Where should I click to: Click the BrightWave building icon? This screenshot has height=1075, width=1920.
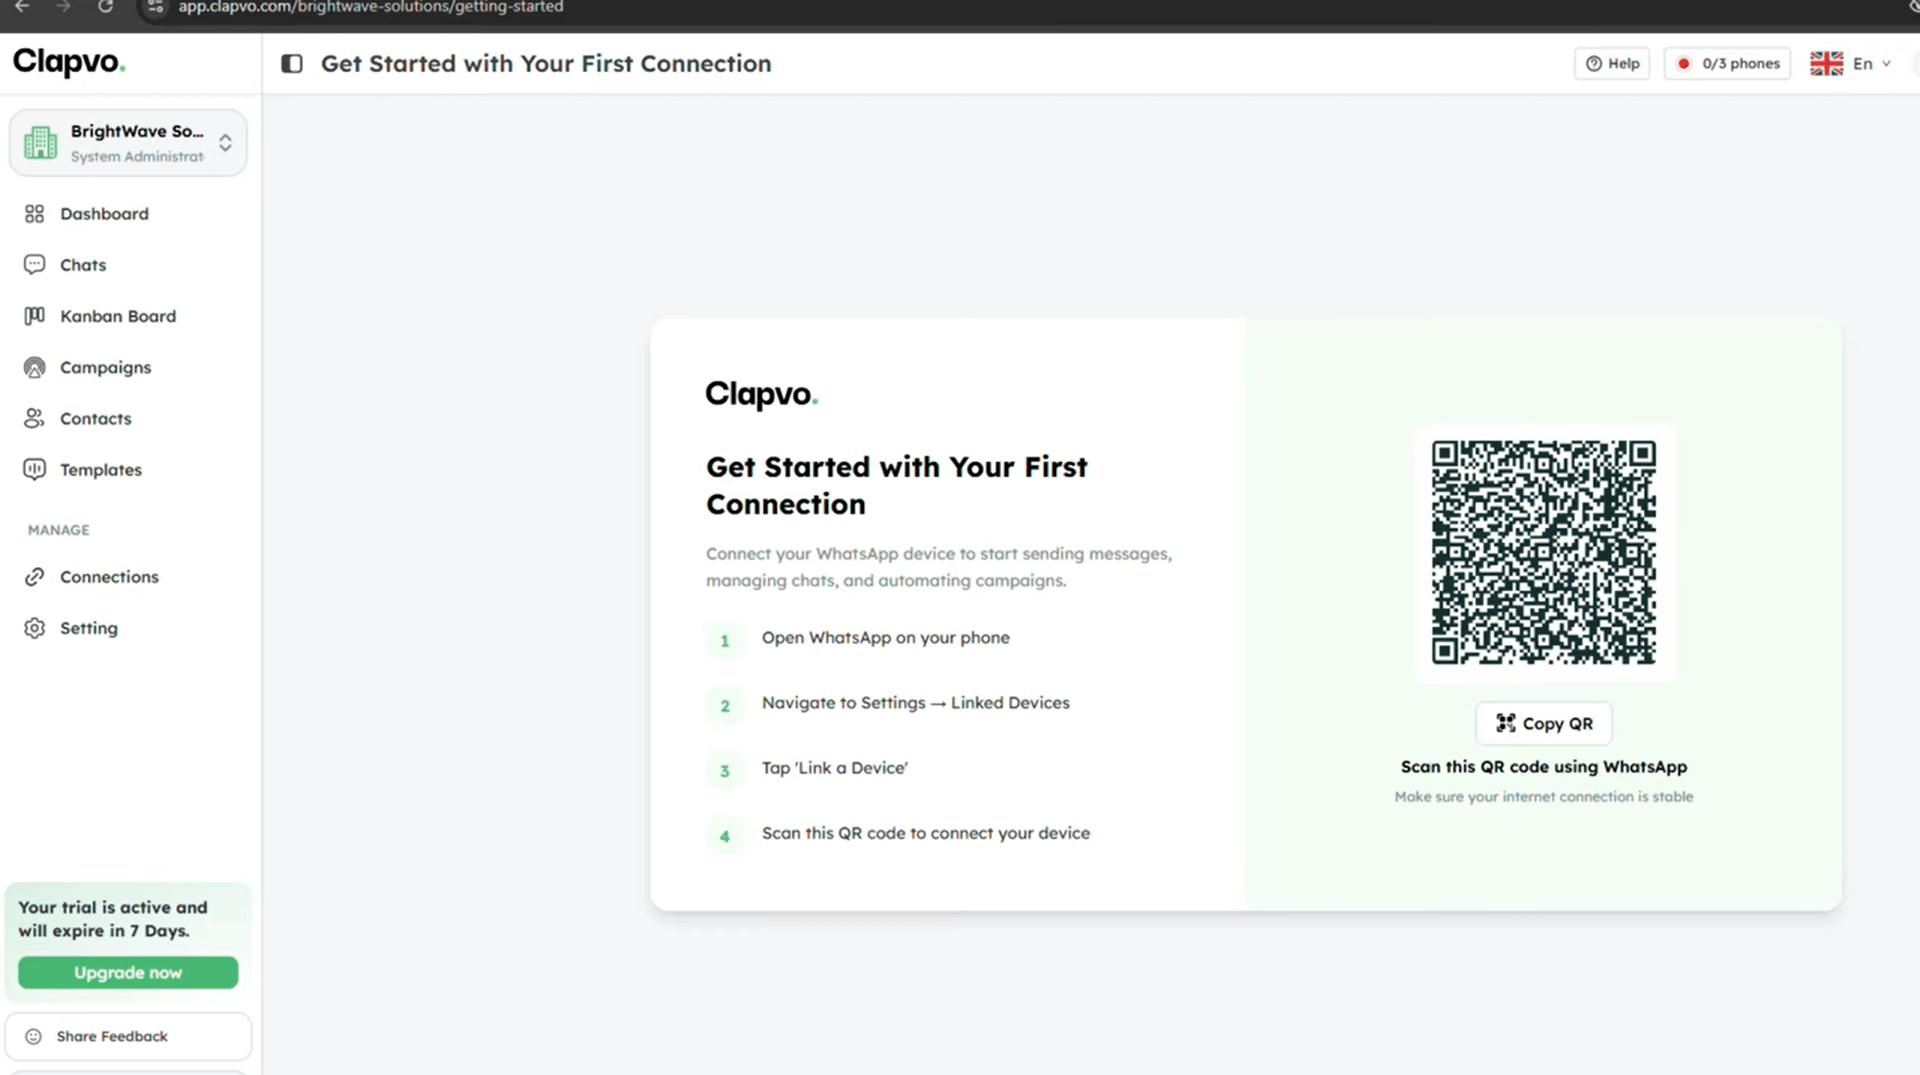[40, 143]
